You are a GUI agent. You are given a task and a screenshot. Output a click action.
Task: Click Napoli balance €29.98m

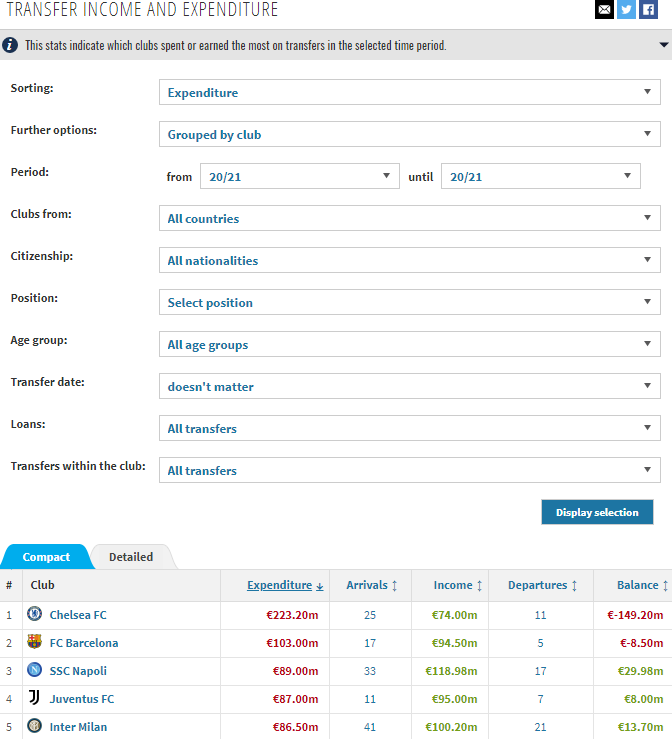[x=640, y=671]
